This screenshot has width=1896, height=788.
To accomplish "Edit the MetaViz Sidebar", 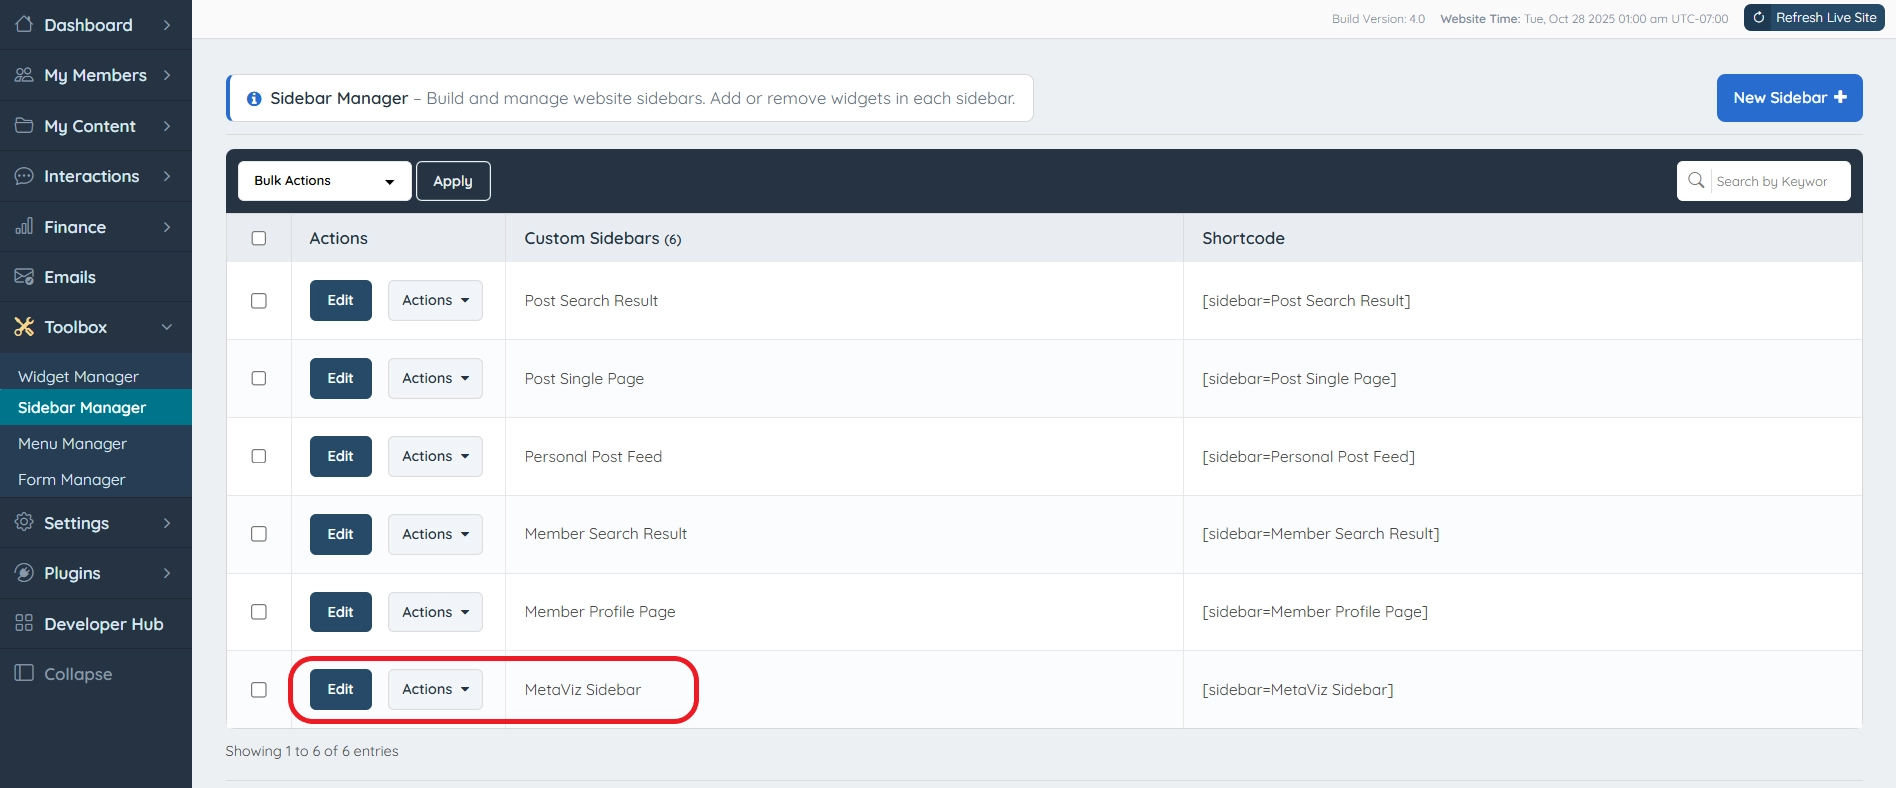I will pos(341,689).
